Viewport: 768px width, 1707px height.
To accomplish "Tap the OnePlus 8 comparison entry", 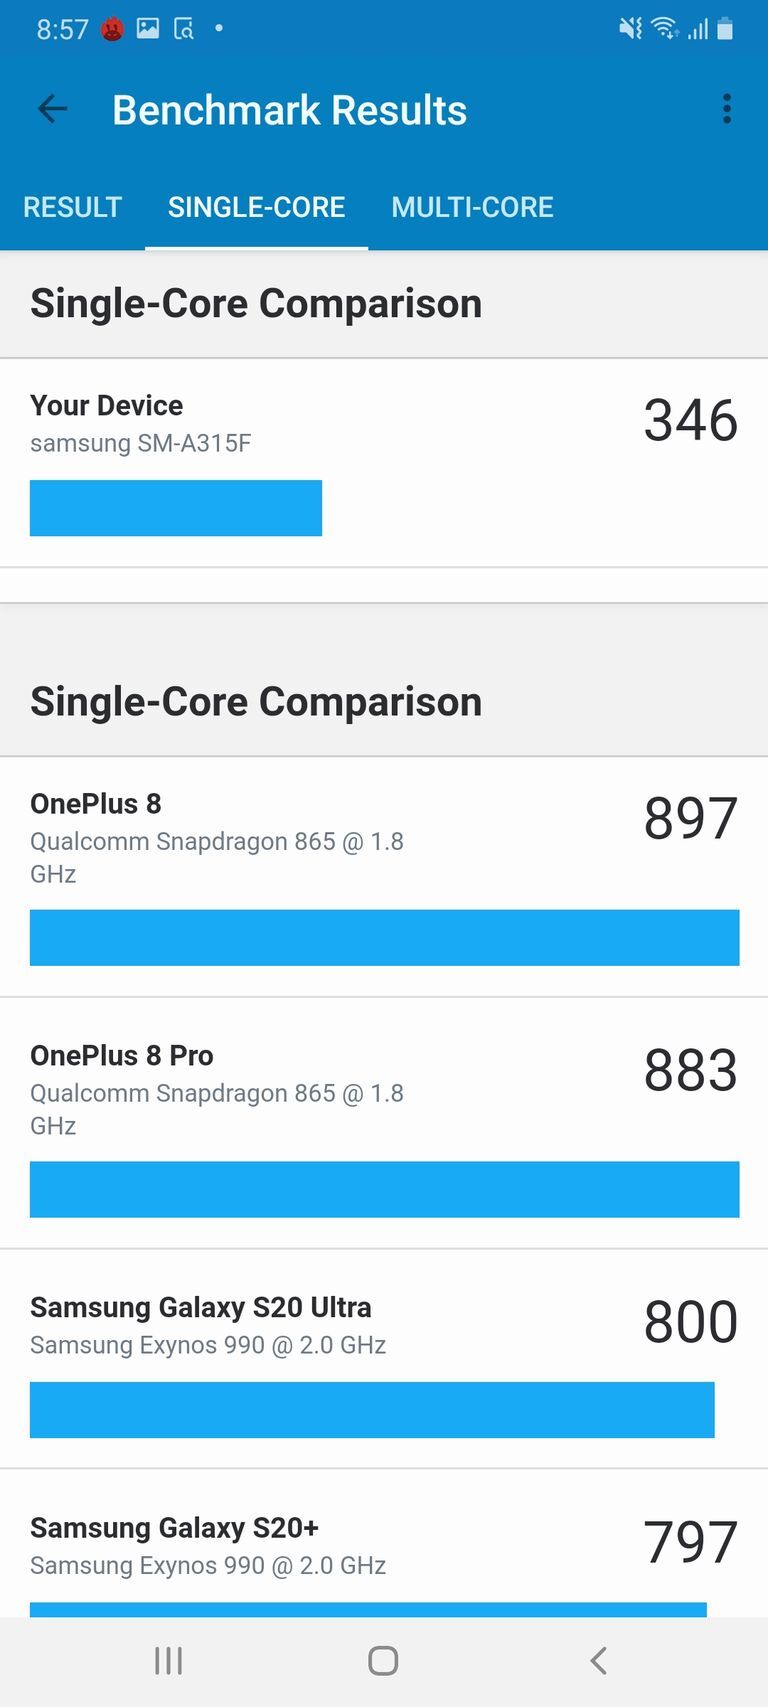I will pos(384,876).
